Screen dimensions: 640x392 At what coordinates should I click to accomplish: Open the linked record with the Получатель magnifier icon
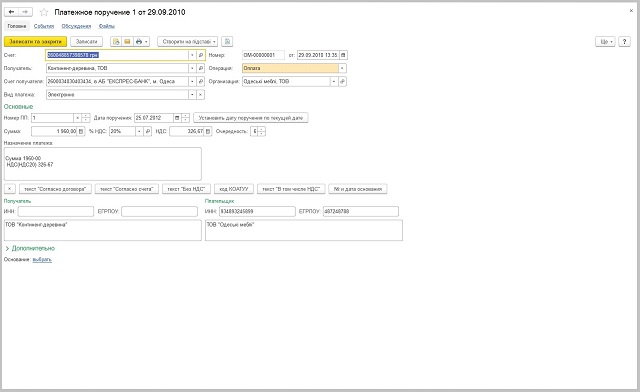(x=200, y=69)
